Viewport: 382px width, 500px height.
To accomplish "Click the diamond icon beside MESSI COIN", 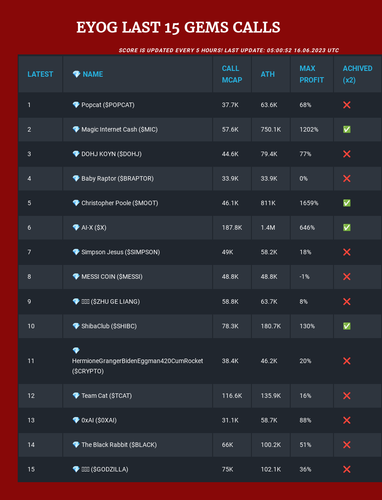I will pyautogui.click(x=76, y=277).
